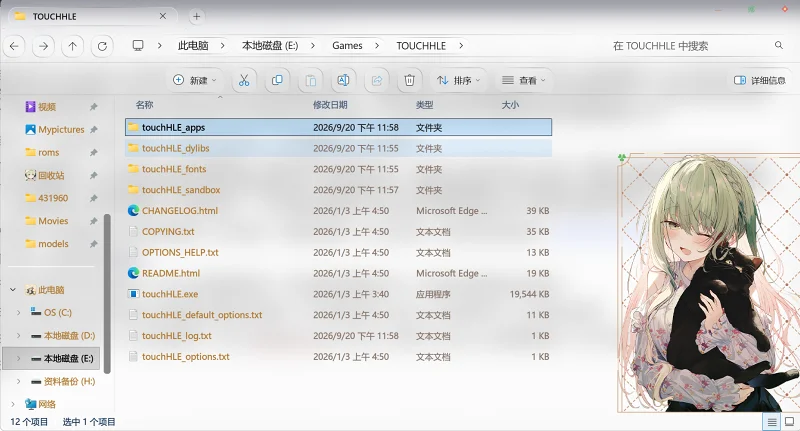Navigate to 本地磁盘 (E:) in breadcrumb
The height and width of the screenshot is (431, 800).
pyautogui.click(x=270, y=45)
